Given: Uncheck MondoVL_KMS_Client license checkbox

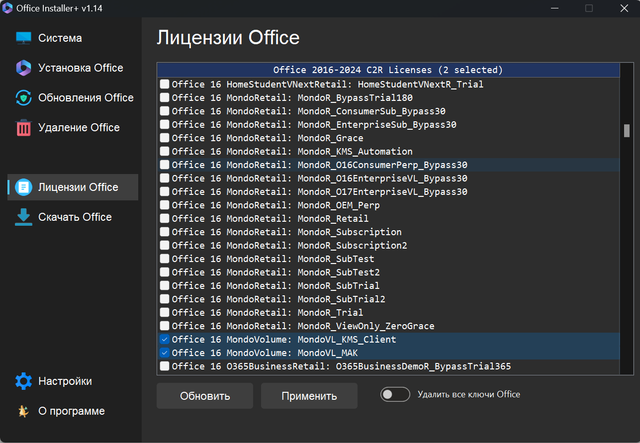Looking at the screenshot, I should [x=164, y=339].
